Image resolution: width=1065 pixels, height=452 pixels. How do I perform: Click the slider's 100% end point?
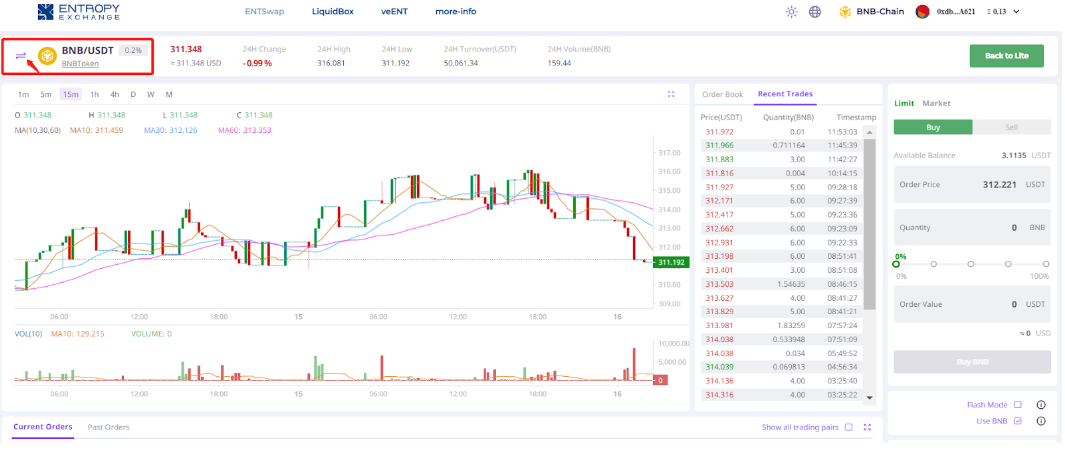point(1045,264)
